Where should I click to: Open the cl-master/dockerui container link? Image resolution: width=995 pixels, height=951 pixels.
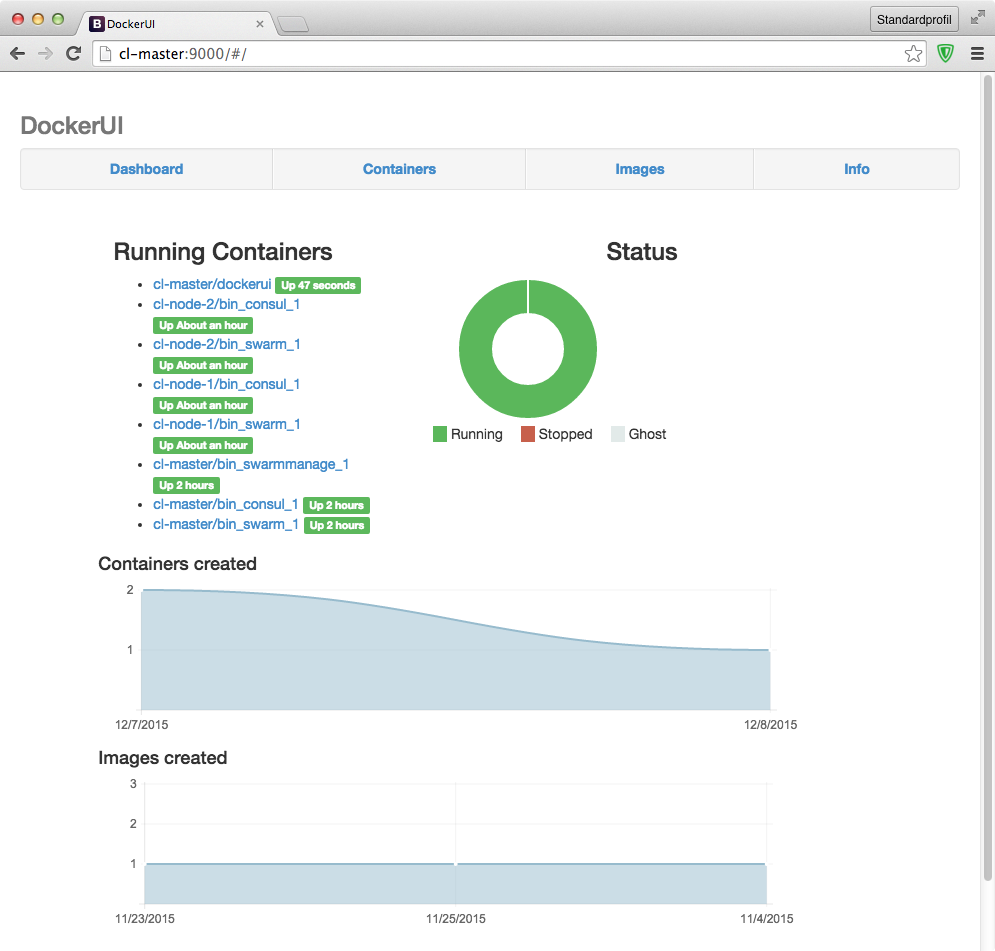coord(212,285)
